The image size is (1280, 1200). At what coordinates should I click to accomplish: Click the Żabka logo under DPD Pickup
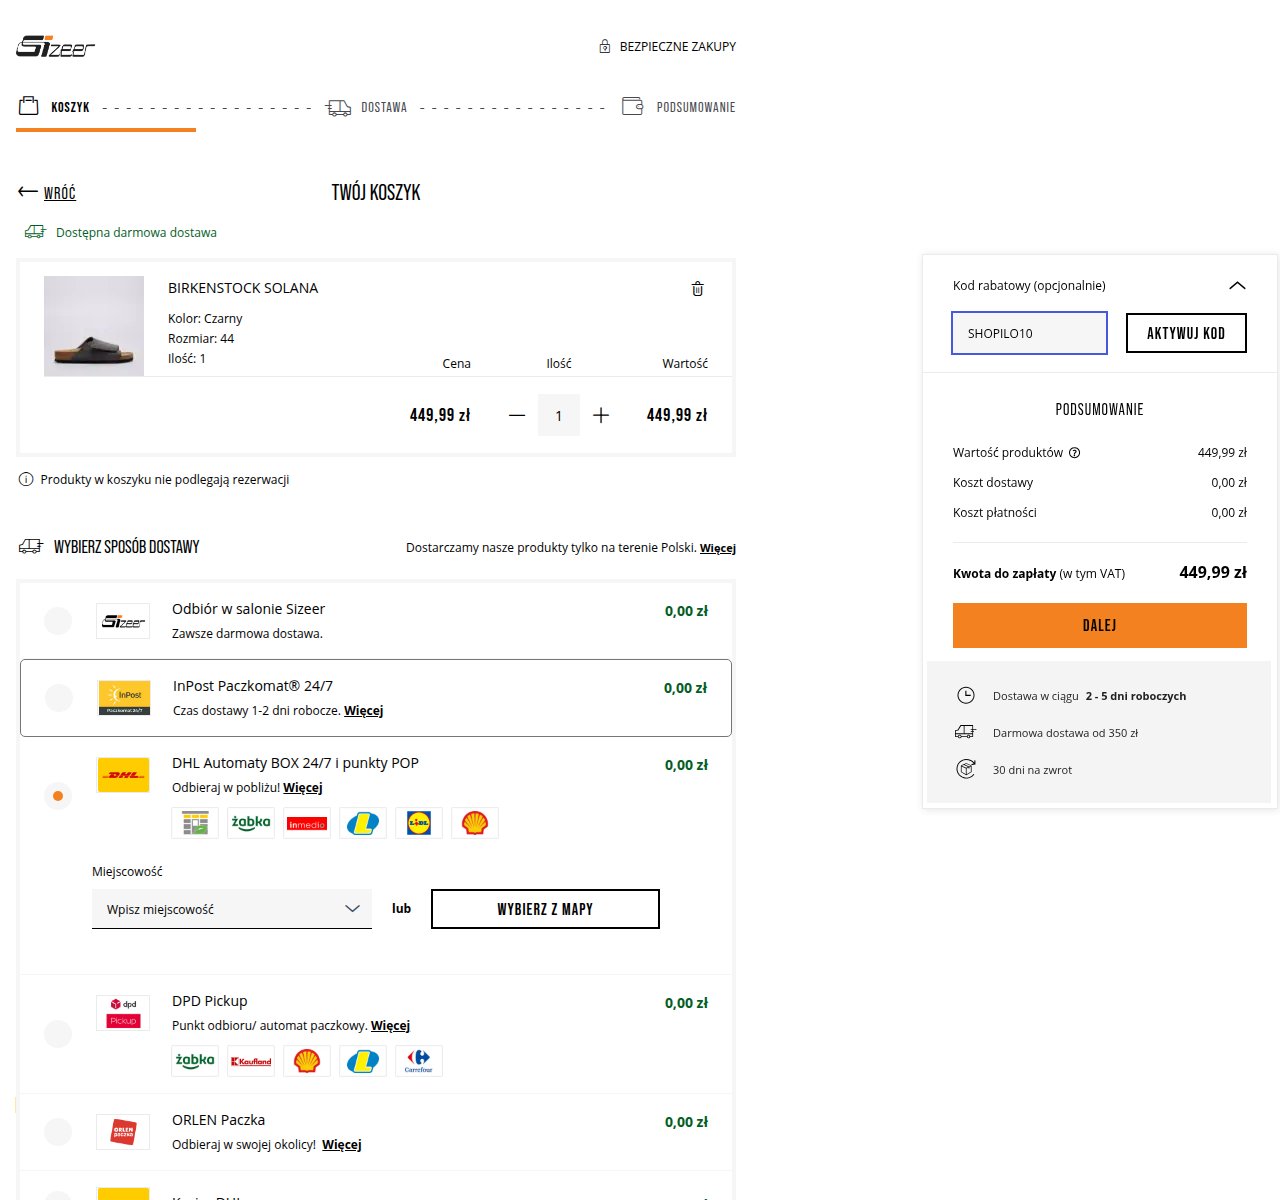point(195,1061)
